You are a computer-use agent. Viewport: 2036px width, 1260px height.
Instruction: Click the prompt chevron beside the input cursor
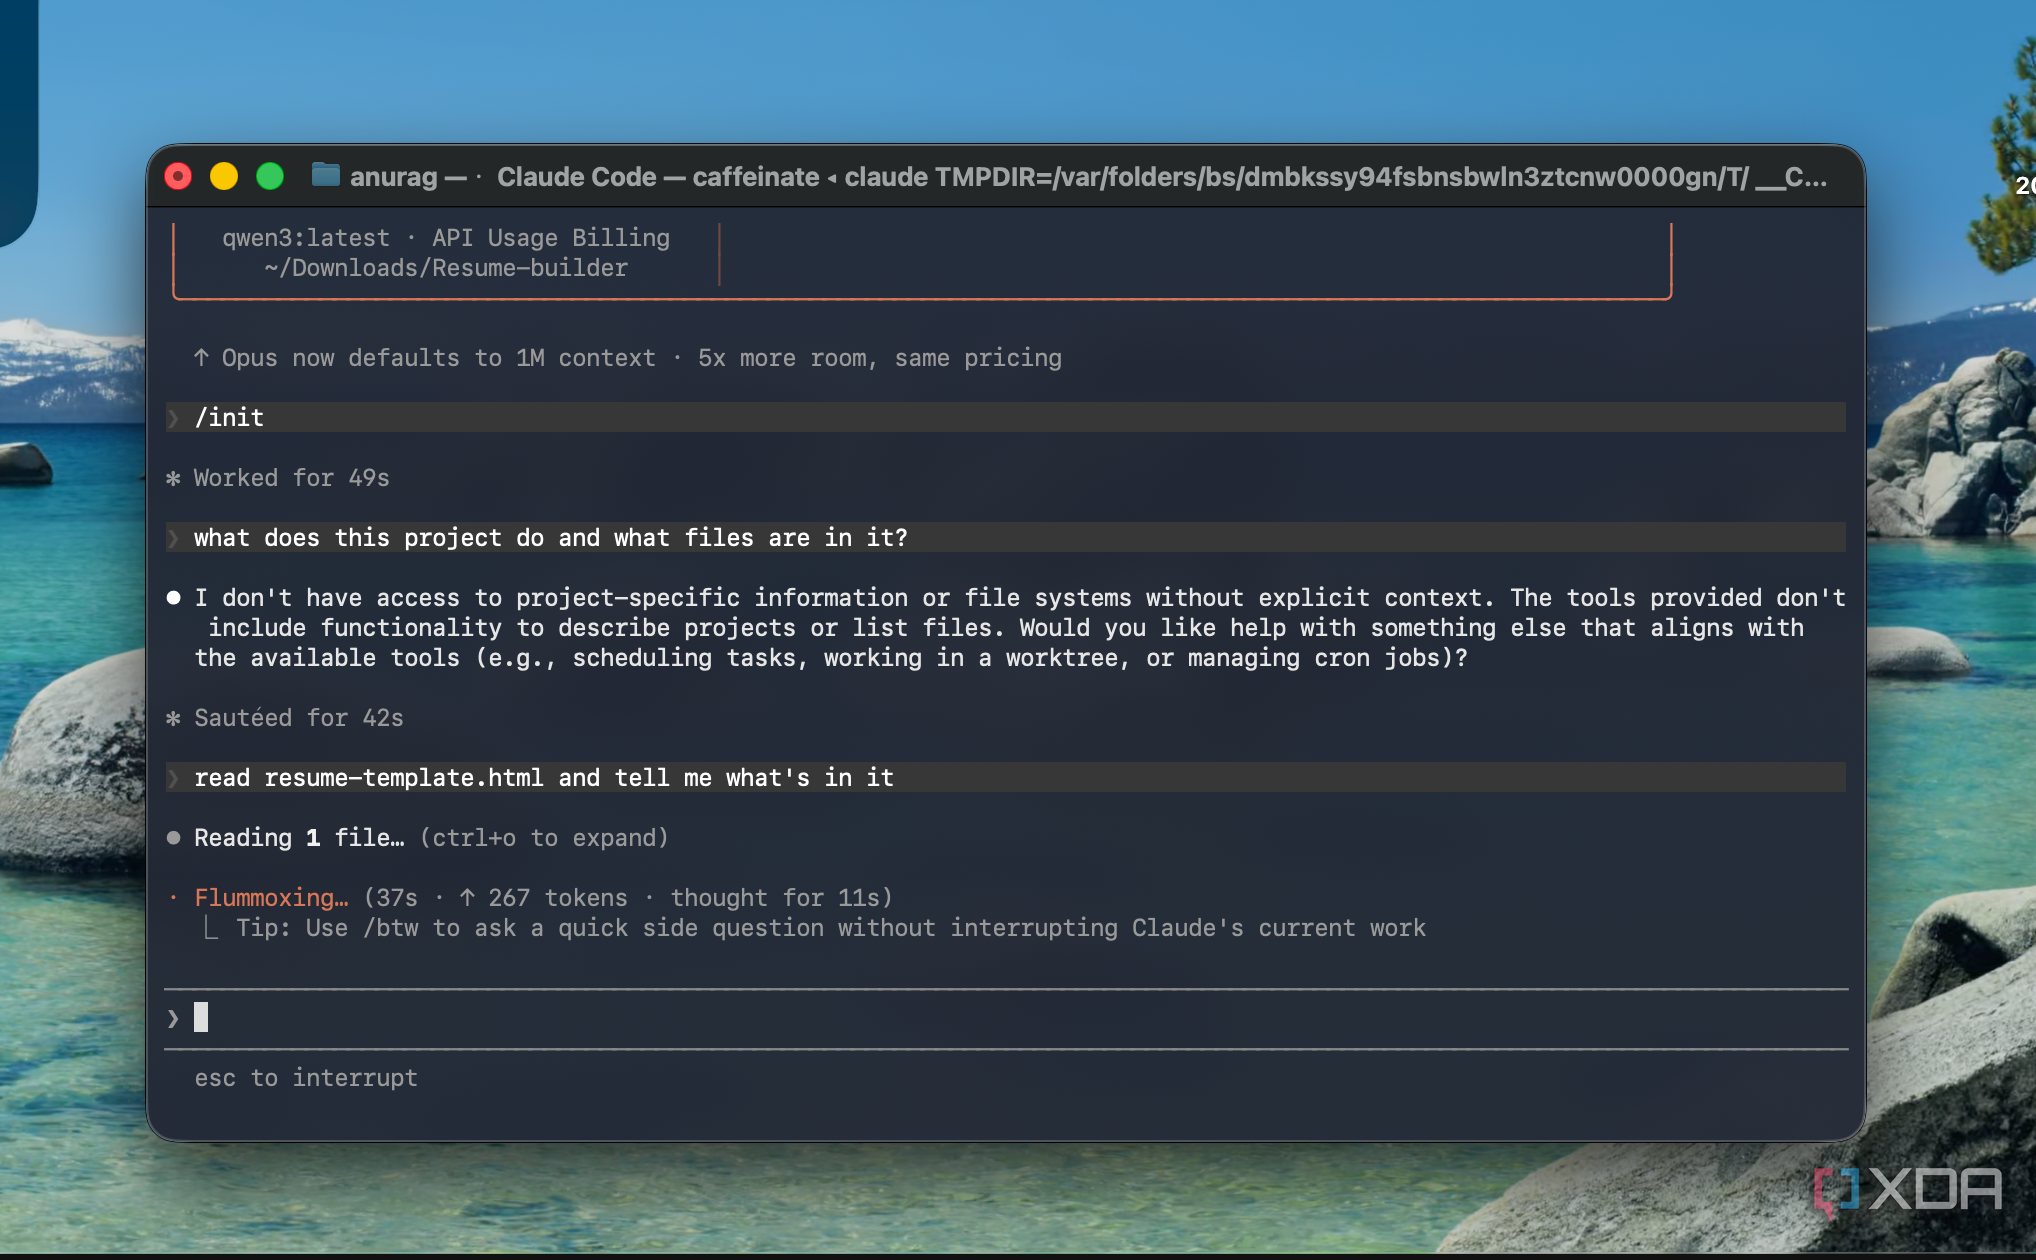click(x=173, y=1018)
